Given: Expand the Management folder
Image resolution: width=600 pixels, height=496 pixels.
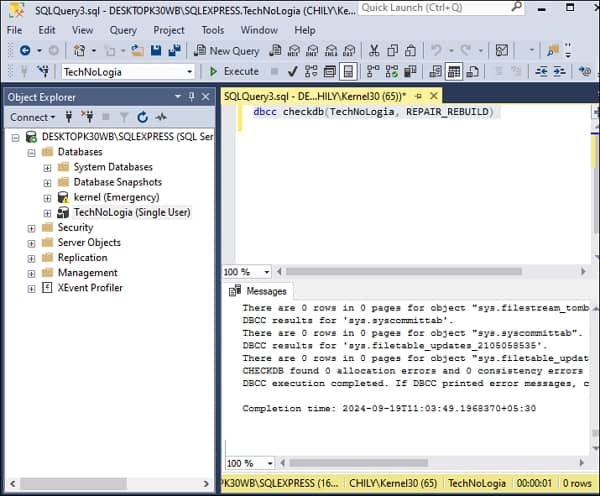Looking at the screenshot, I should coord(31,274).
